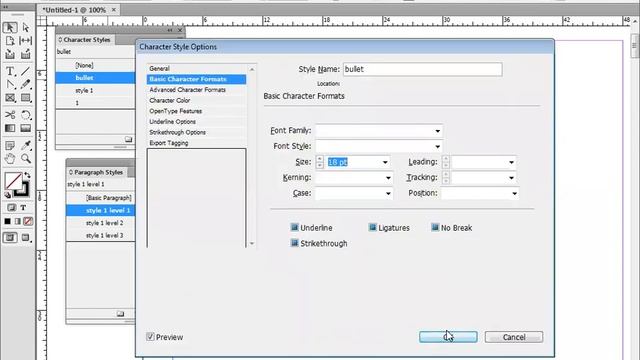The height and width of the screenshot is (360, 640).
Task: Go to Underline Options category
Action: (x=196, y=122)
